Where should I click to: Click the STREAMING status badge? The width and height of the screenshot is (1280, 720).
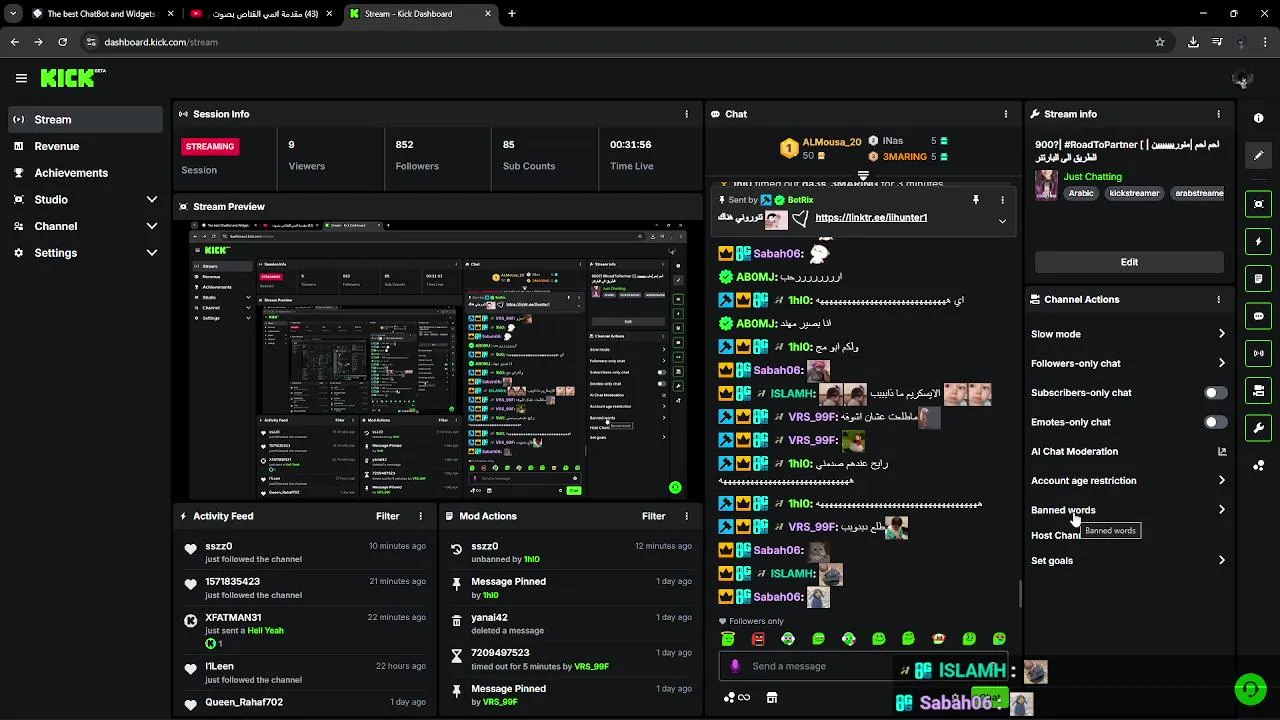pyautogui.click(x=210, y=146)
